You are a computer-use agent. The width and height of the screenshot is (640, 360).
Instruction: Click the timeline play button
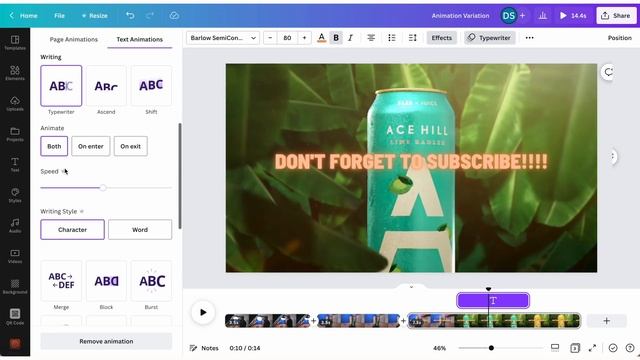(203, 313)
